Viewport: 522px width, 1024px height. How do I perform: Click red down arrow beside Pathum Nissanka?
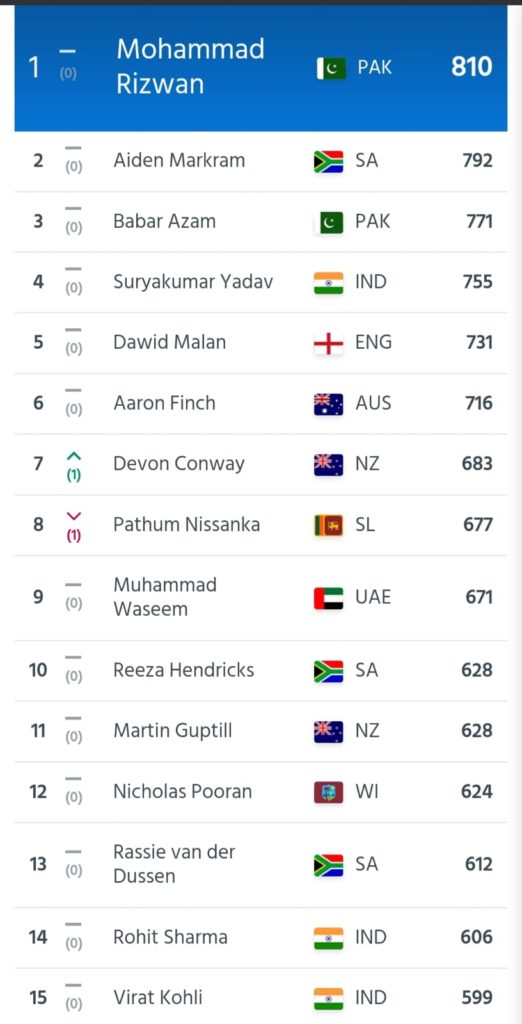pyautogui.click(x=74, y=517)
